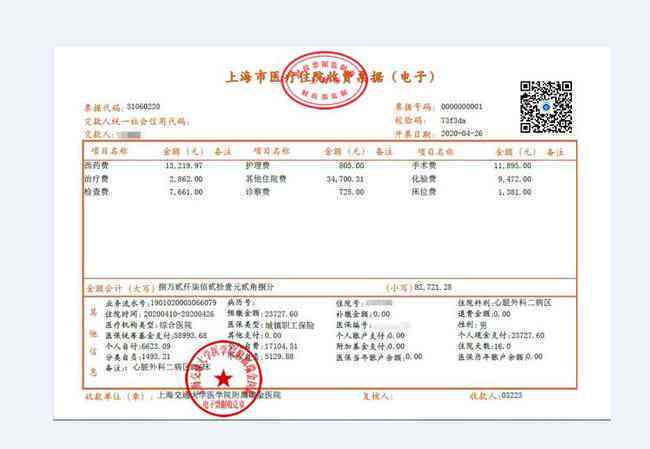Click the blurred 交款人 name field

[x=129, y=135]
